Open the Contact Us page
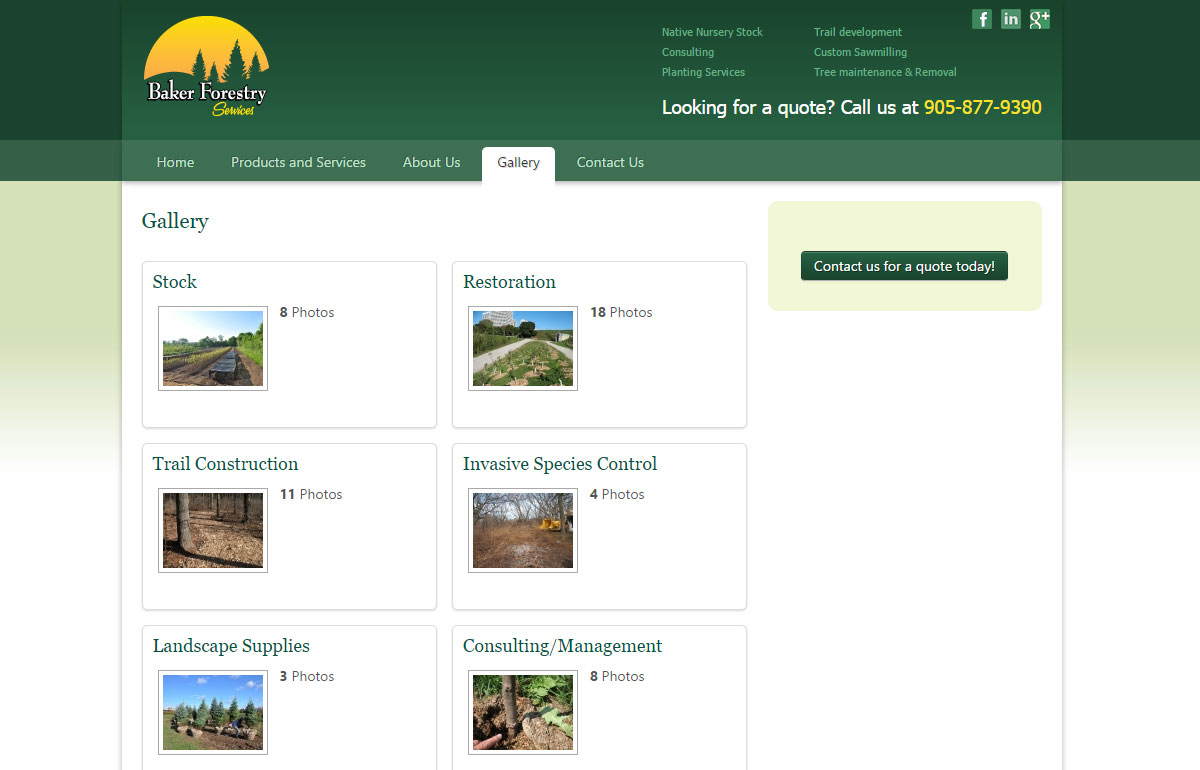The image size is (1200, 770). (x=610, y=162)
